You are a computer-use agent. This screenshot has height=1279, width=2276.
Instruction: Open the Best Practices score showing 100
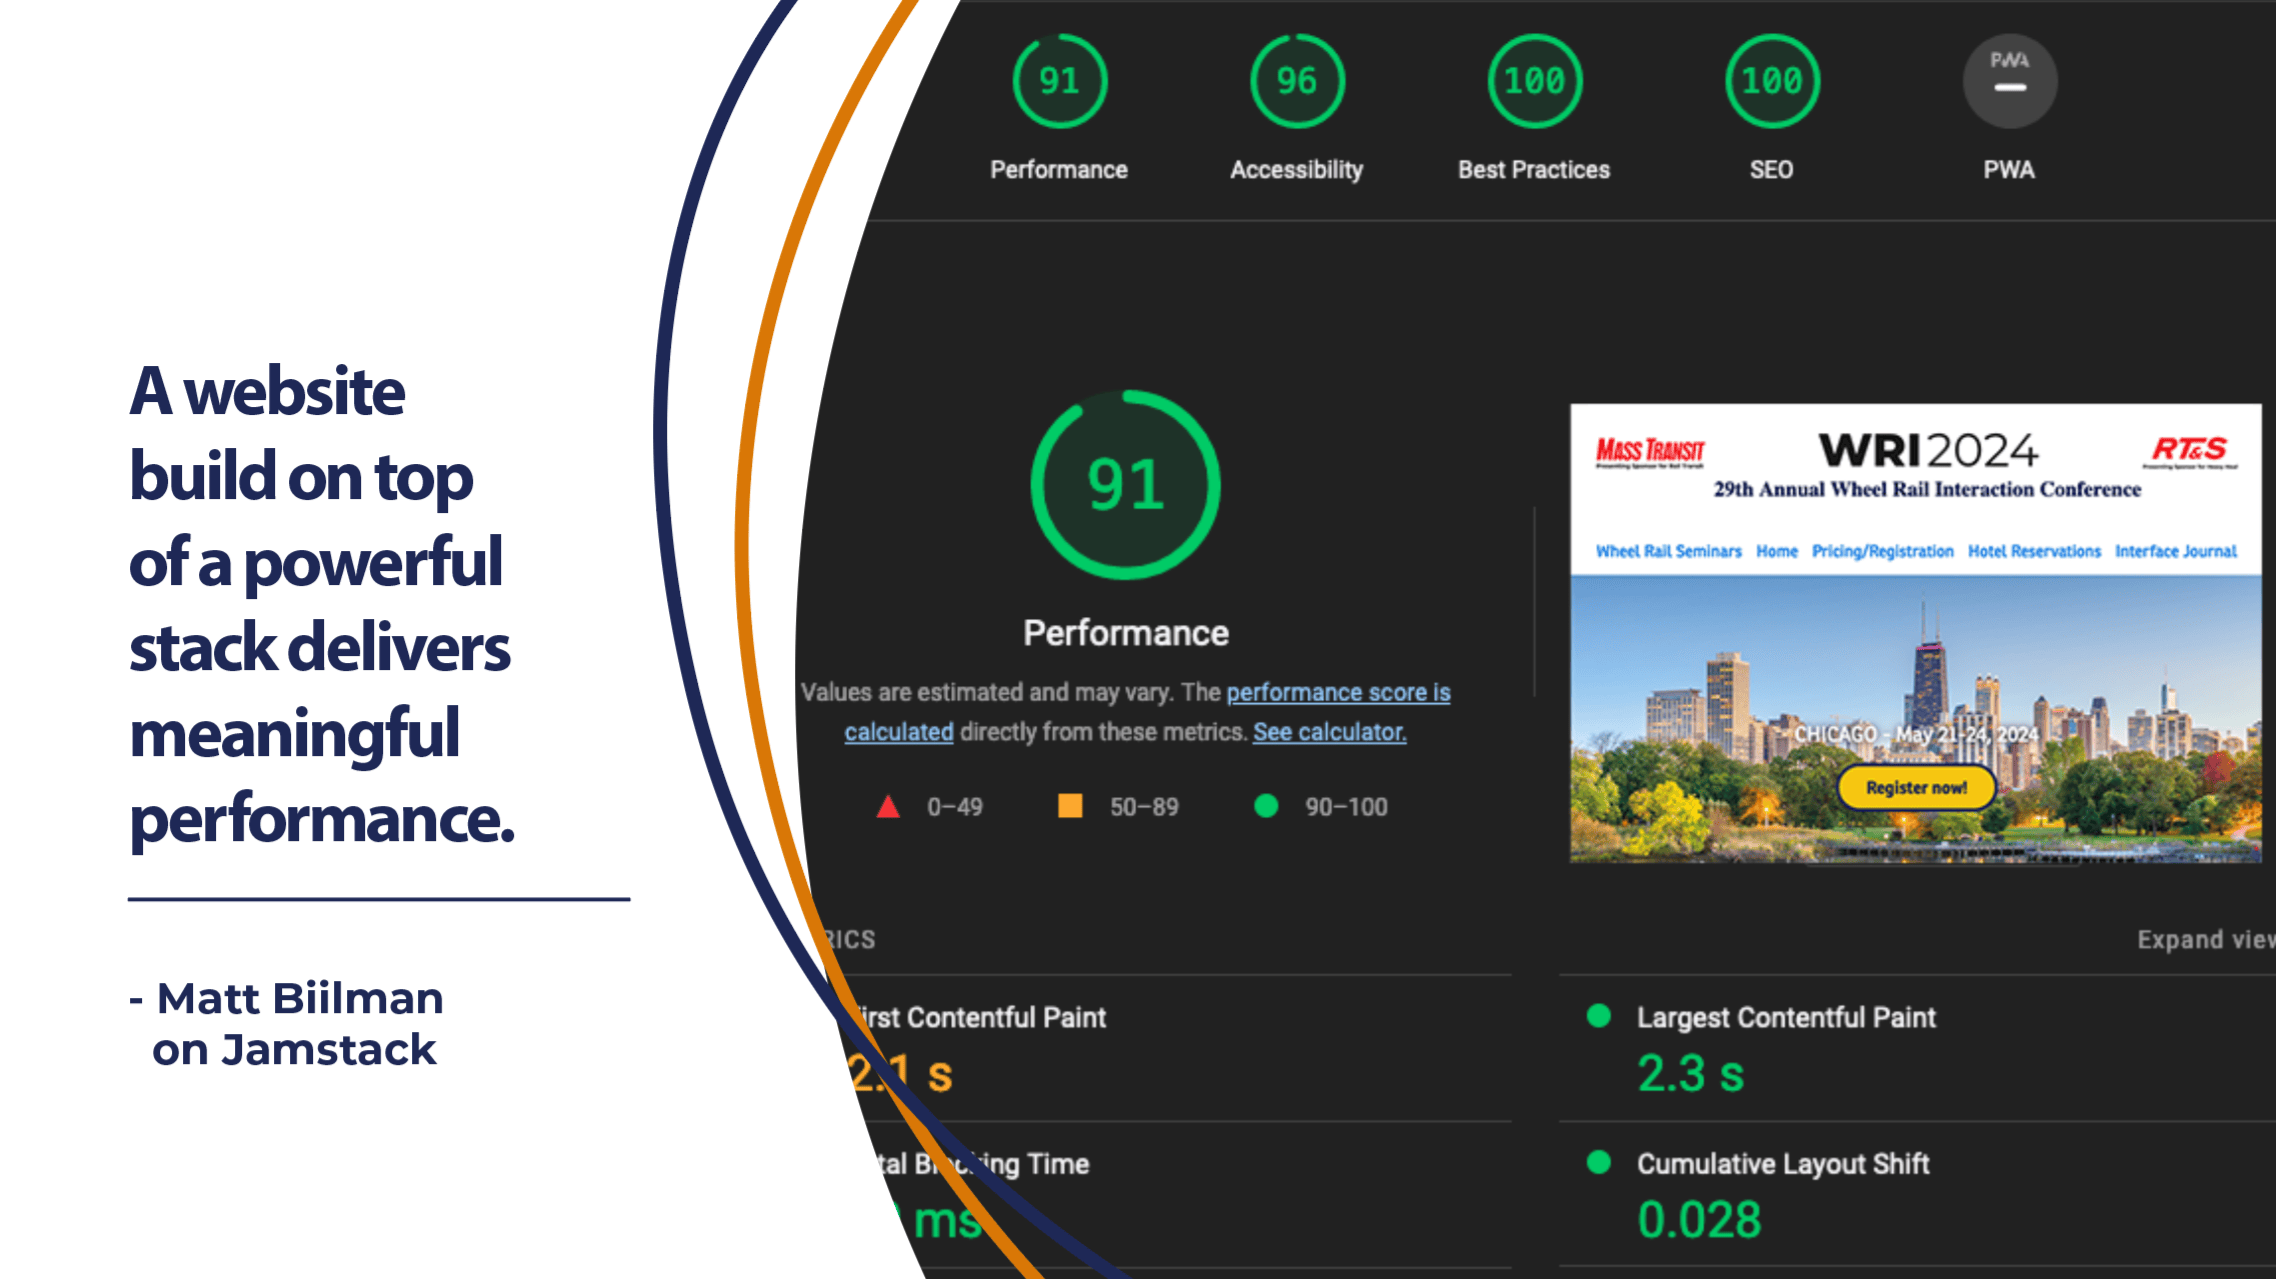click(1534, 82)
